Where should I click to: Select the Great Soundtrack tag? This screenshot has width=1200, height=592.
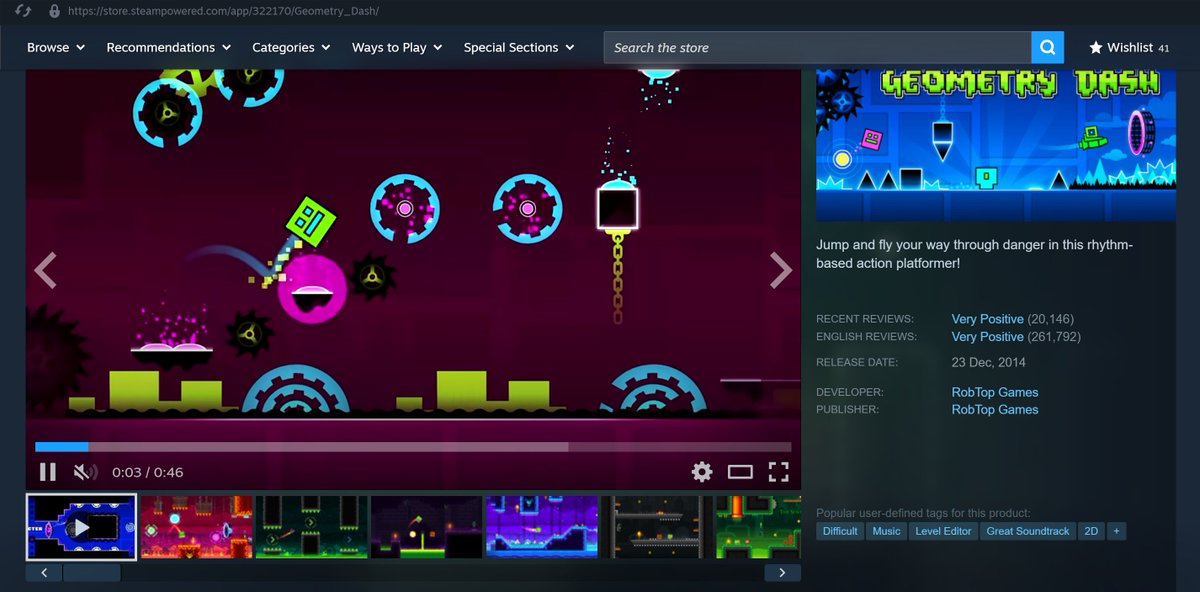pos(1028,531)
